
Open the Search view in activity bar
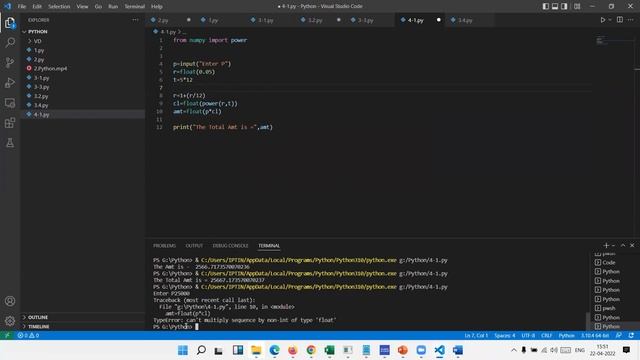coord(10,42)
